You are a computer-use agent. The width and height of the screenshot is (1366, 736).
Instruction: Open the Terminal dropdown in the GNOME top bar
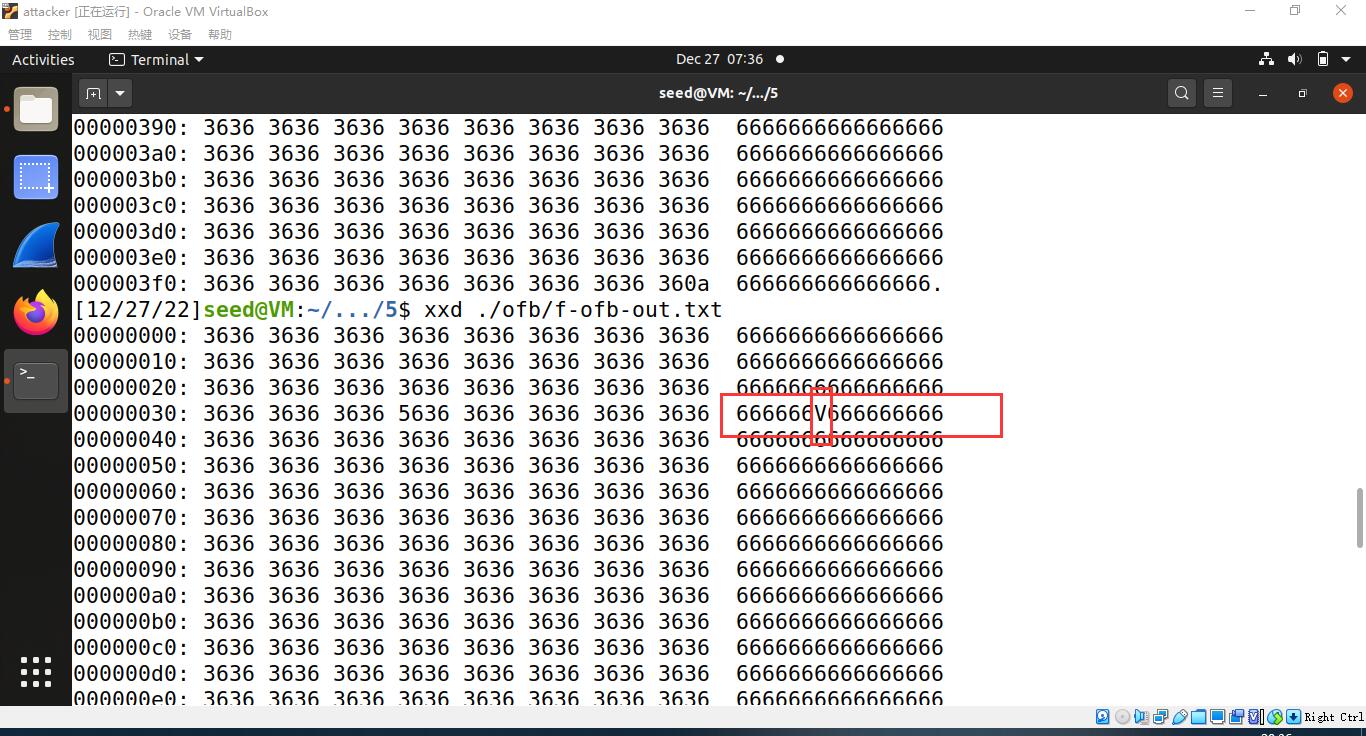[x=156, y=59]
